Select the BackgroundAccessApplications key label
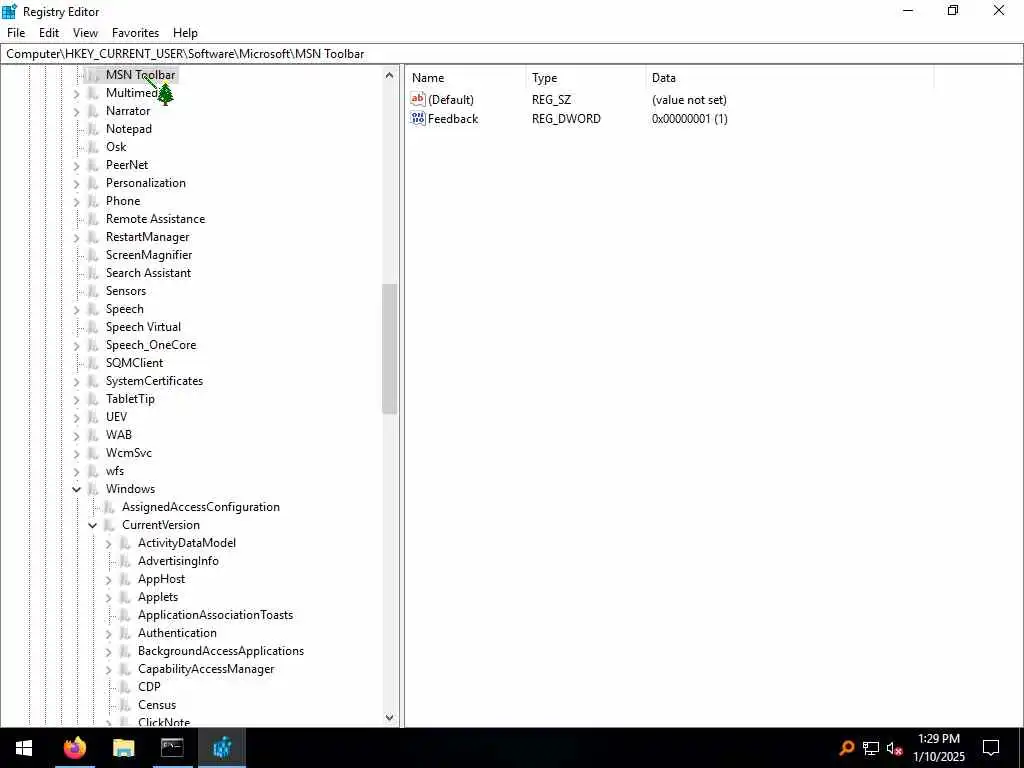1024x768 pixels. click(x=221, y=651)
